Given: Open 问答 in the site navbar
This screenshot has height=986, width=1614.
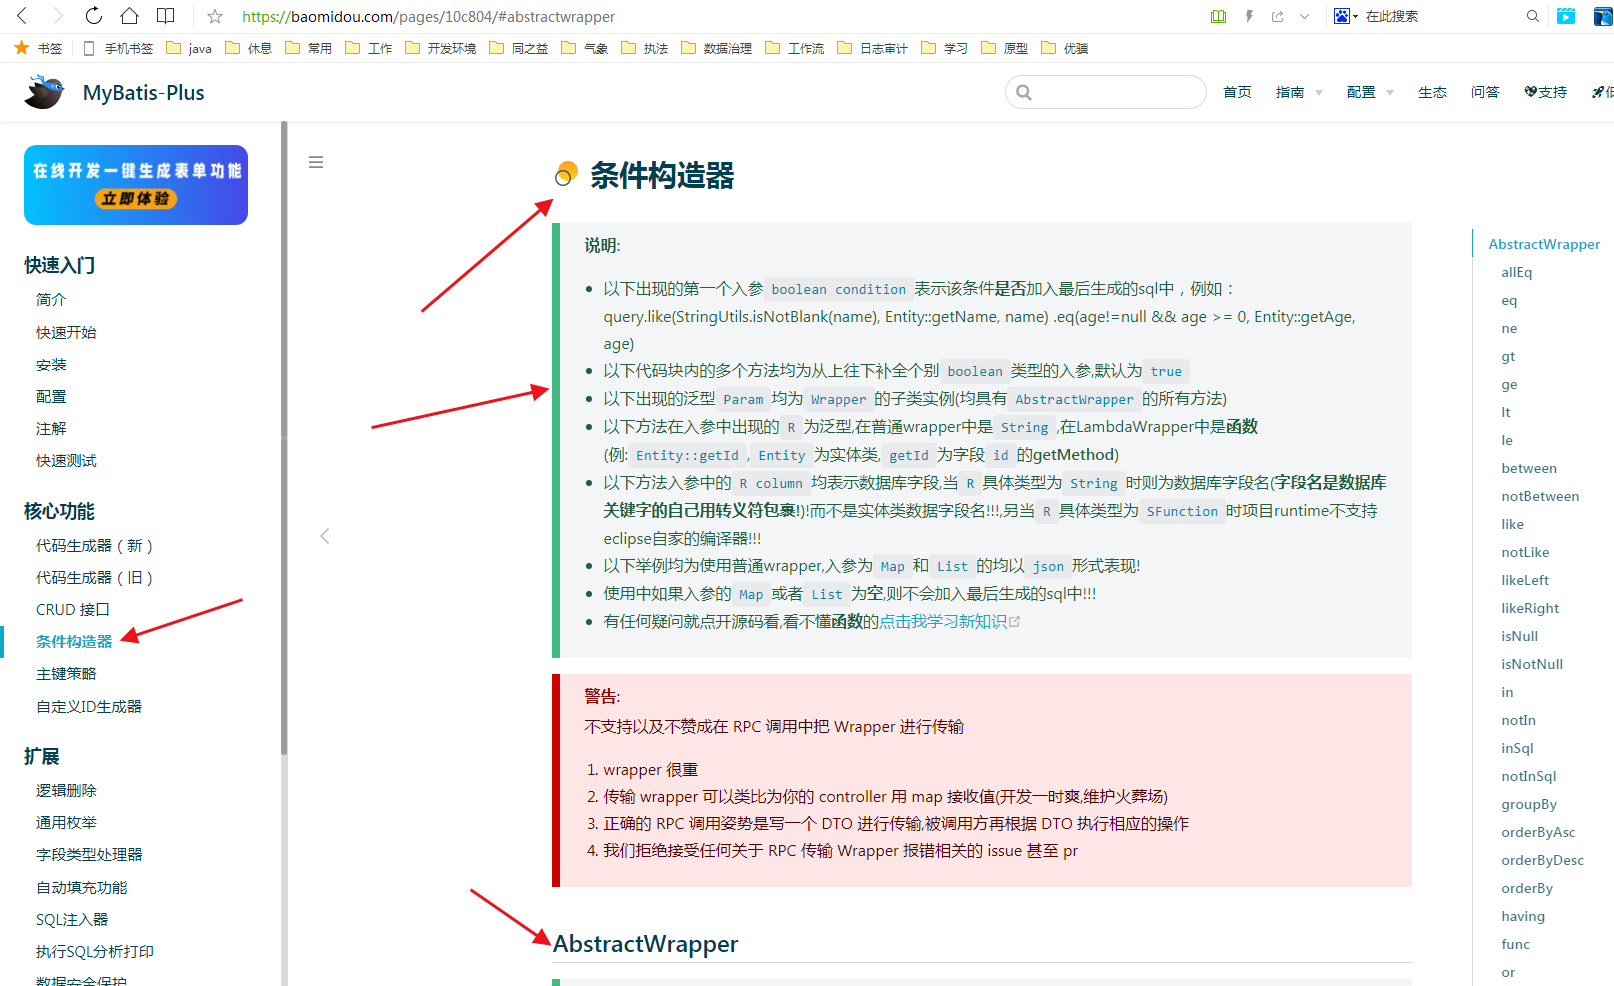Looking at the screenshot, I should click(x=1485, y=92).
